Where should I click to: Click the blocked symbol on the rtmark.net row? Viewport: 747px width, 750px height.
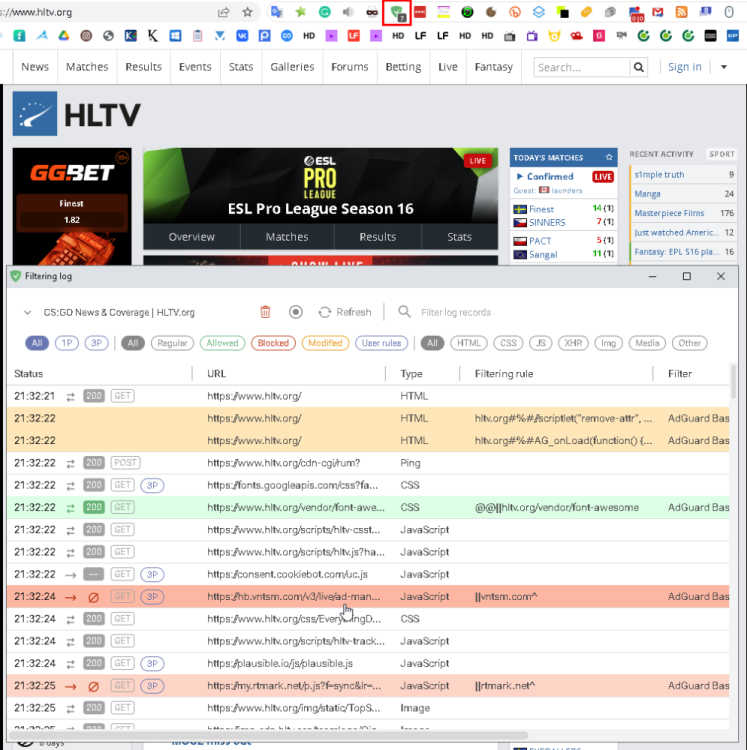[x=94, y=686]
